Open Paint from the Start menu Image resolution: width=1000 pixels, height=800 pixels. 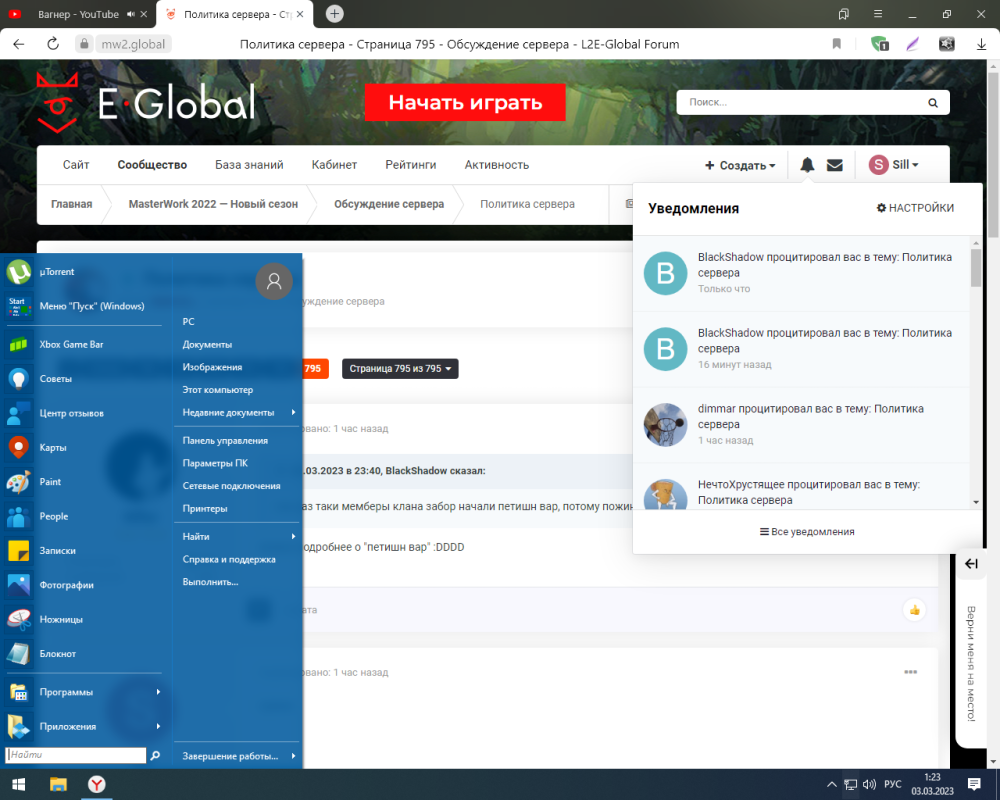50,482
